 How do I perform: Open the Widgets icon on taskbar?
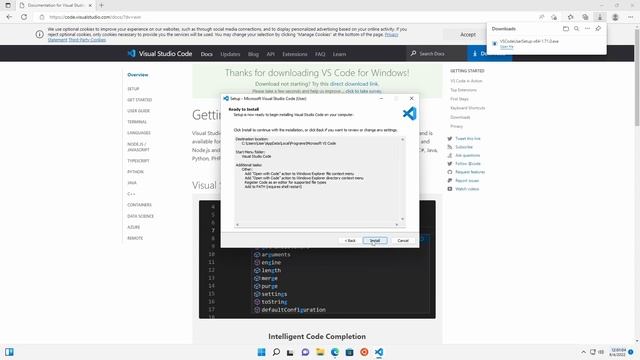[9, 352]
